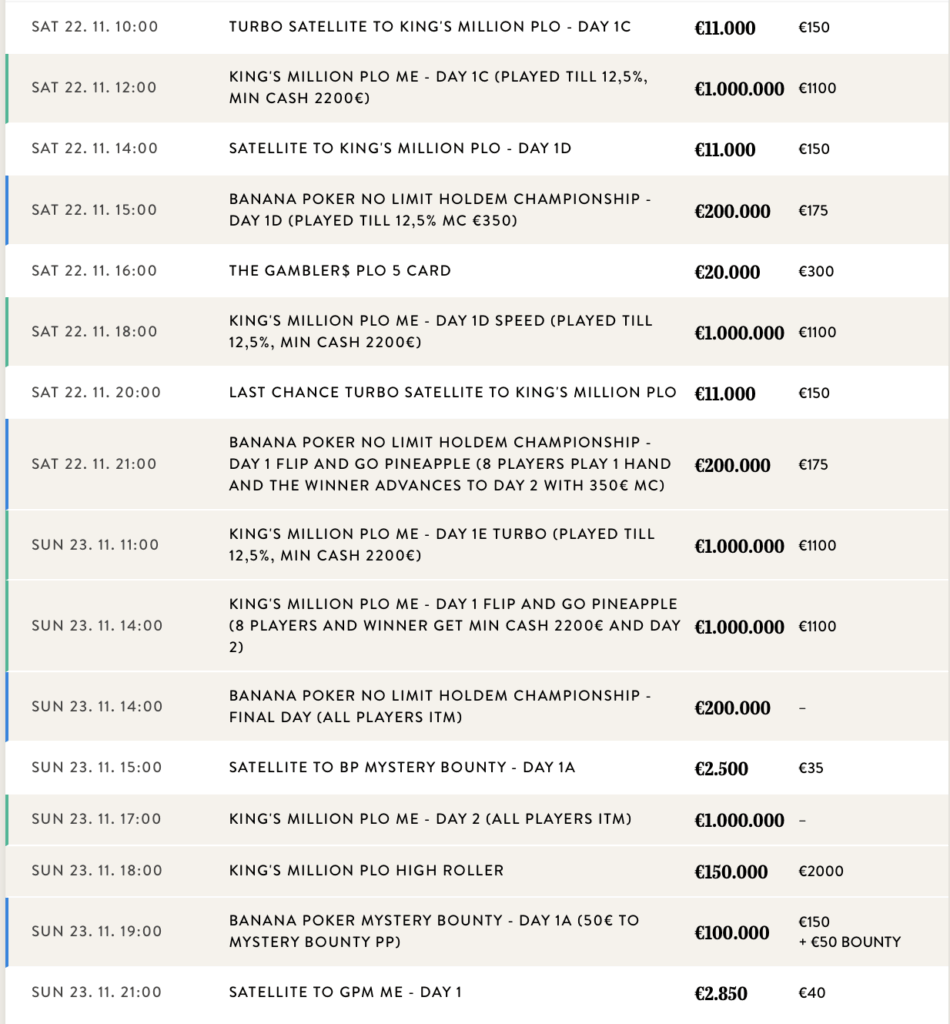The image size is (950, 1024).
Task: Select the SAT 22. 11. 16:00 date cell
Action: pyautogui.click(x=94, y=271)
